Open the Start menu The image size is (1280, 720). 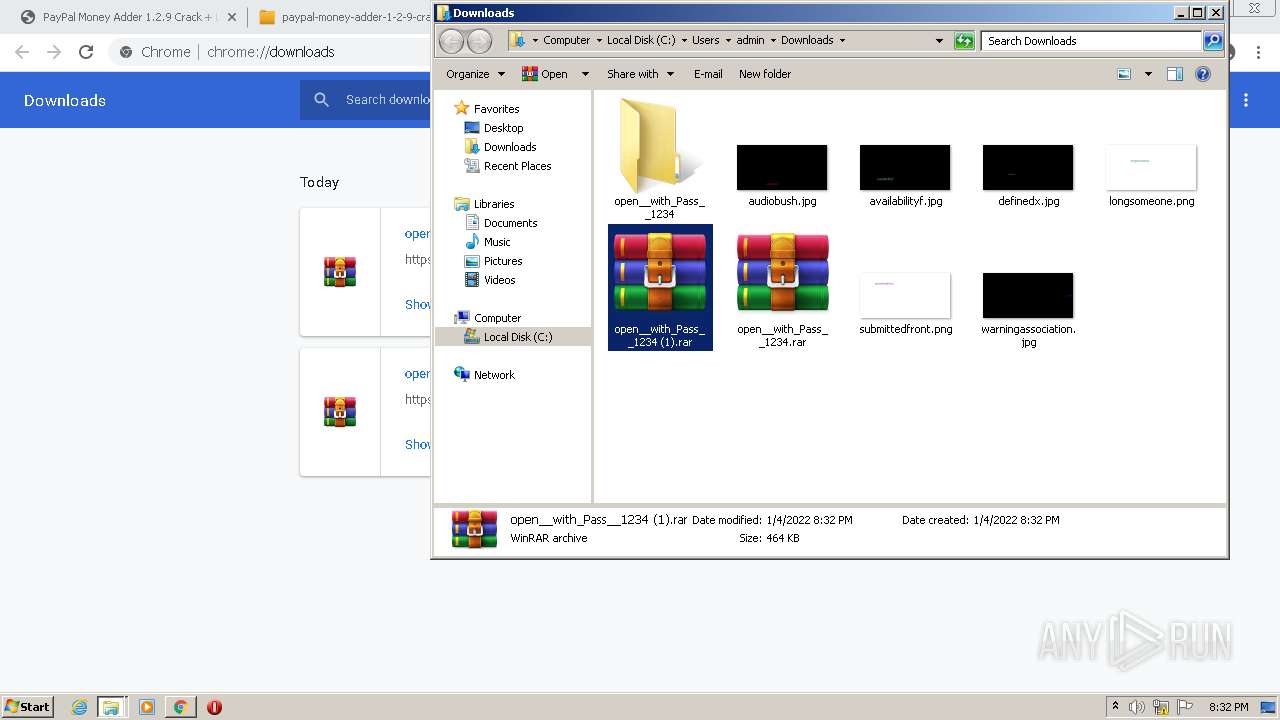[27, 707]
